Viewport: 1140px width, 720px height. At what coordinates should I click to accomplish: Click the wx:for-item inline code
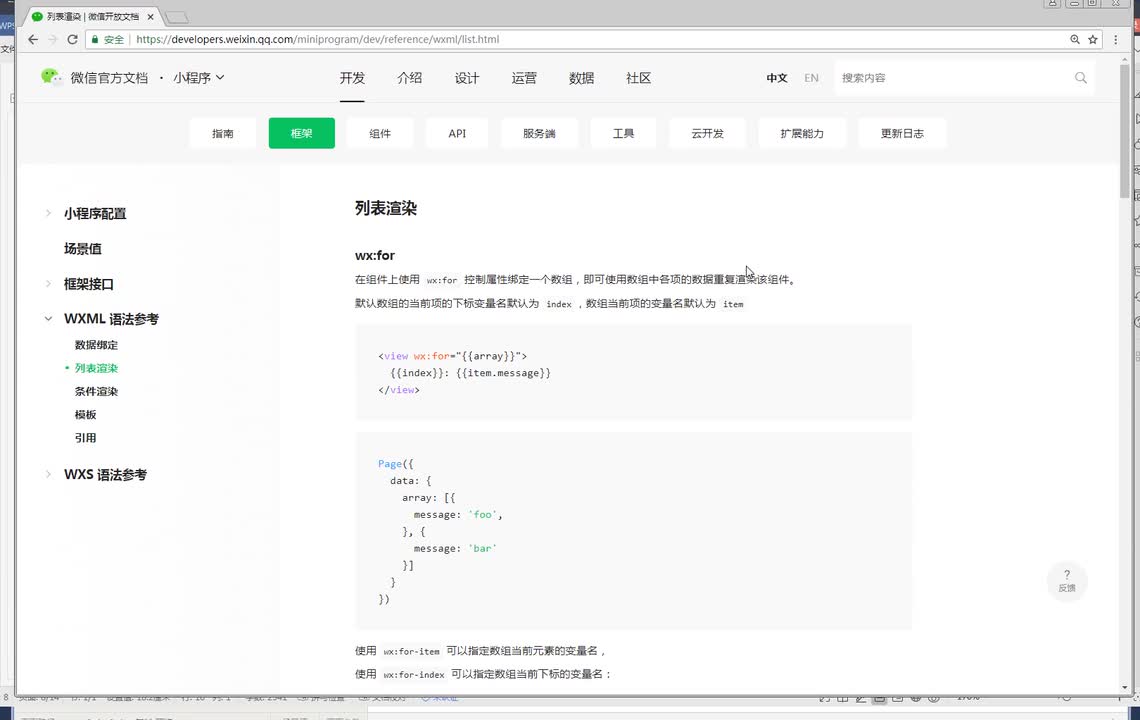point(412,652)
